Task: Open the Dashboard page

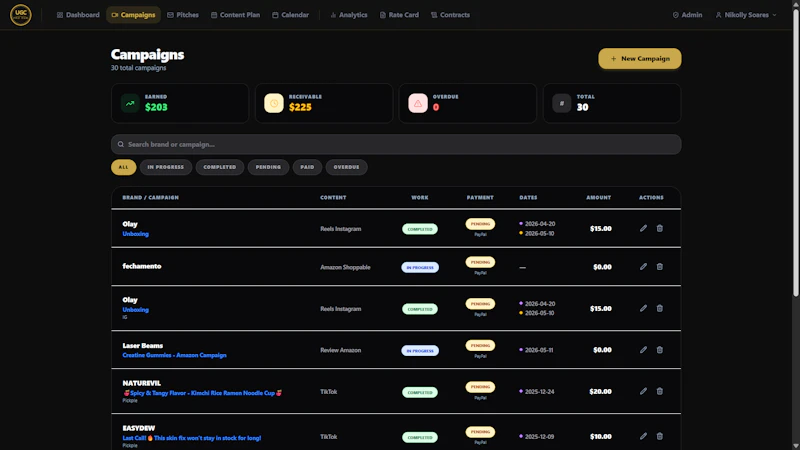Action: (x=78, y=15)
